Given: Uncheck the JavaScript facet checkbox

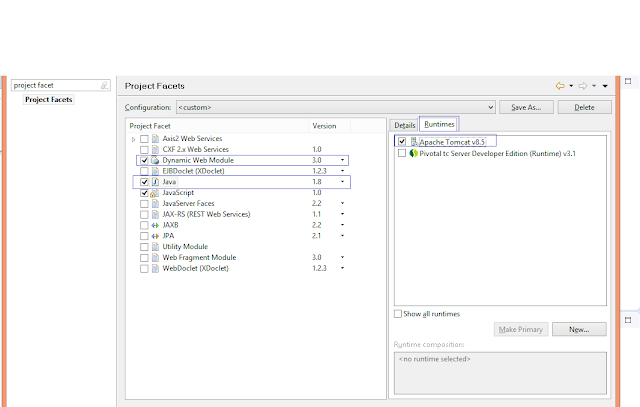Looking at the screenshot, I should tap(144, 193).
